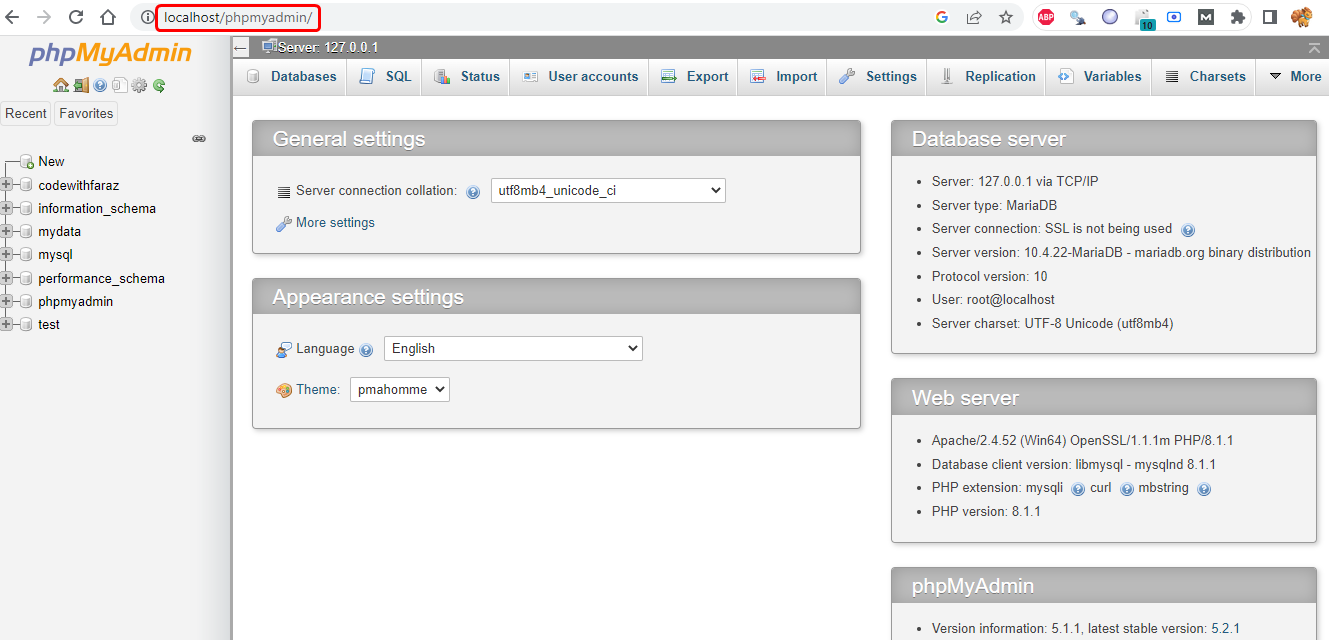Viewport: 1329px width, 640px height.
Task: Click the log out door icon
Action: [81, 86]
